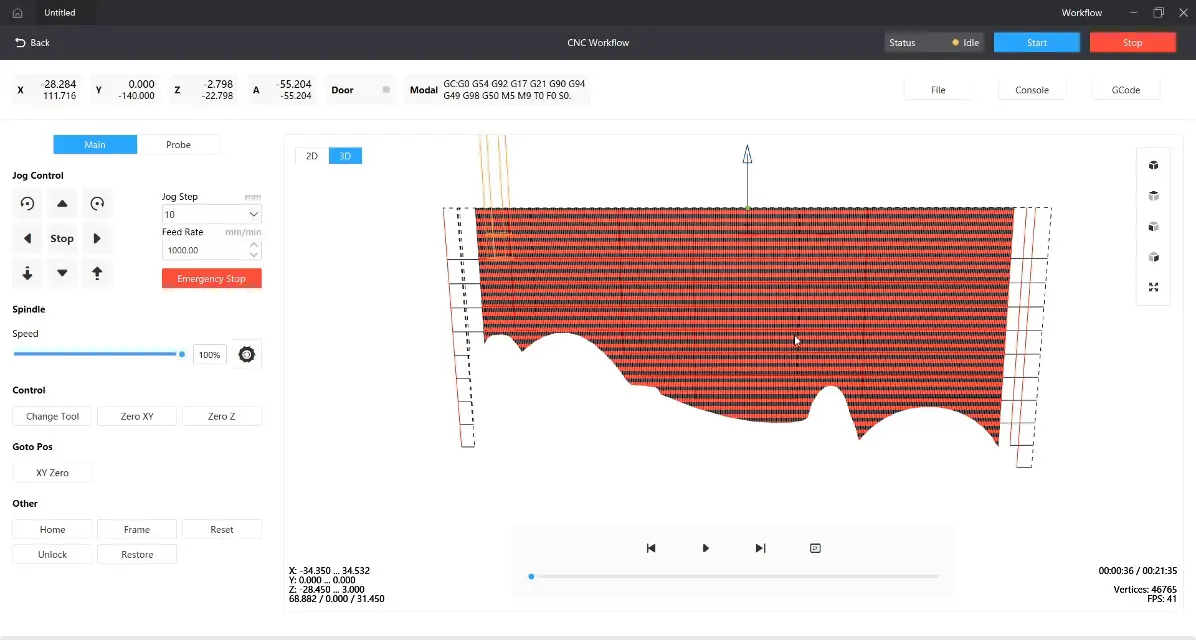
Task: Skip to the end of the simulation
Action: [x=760, y=548]
